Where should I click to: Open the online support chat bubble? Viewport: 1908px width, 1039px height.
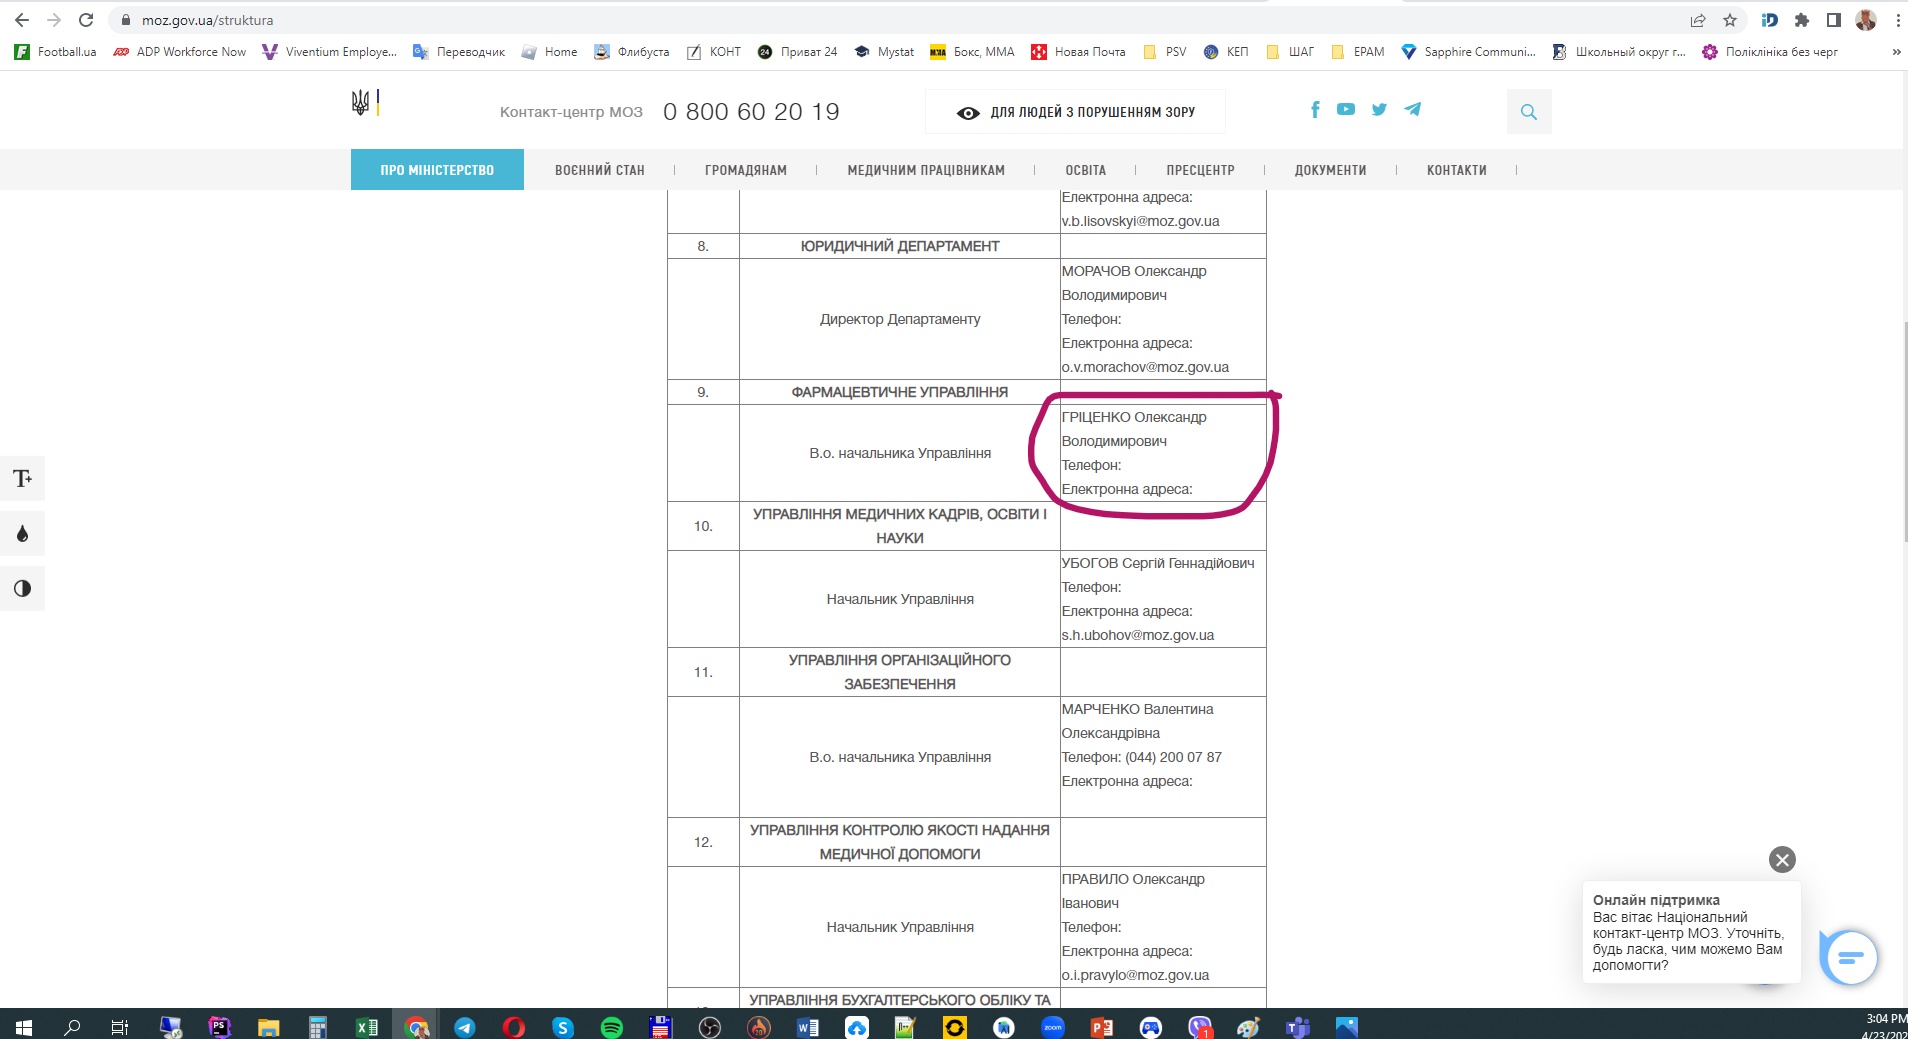point(1849,958)
